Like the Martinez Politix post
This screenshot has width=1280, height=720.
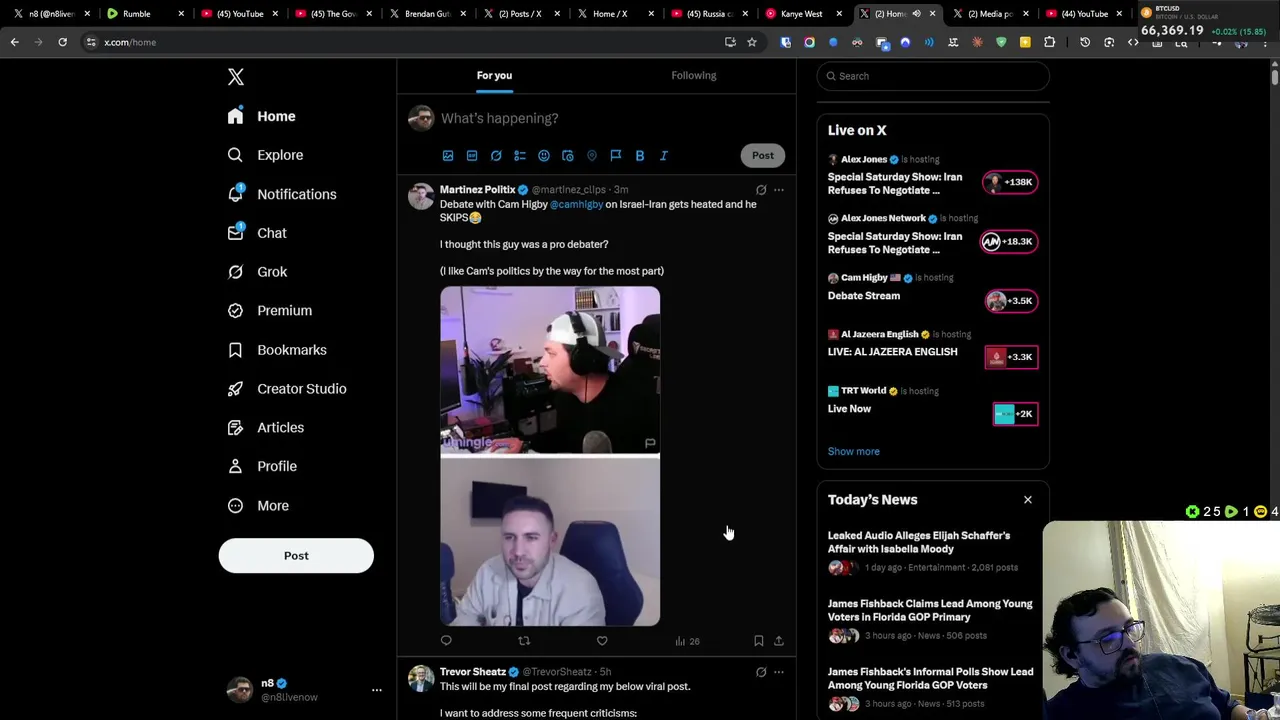click(x=602, y=641)
